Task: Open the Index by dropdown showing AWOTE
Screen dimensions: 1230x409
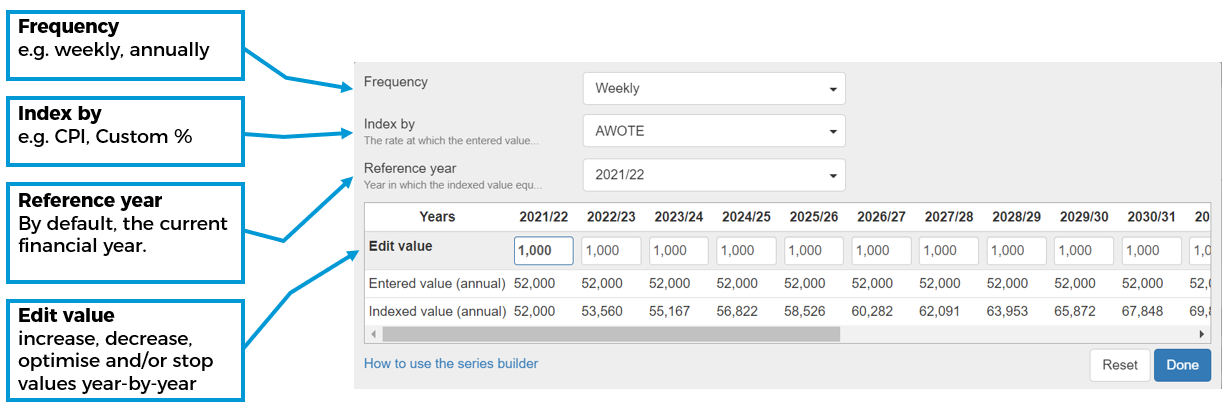Action: click(x=713, y=131)
